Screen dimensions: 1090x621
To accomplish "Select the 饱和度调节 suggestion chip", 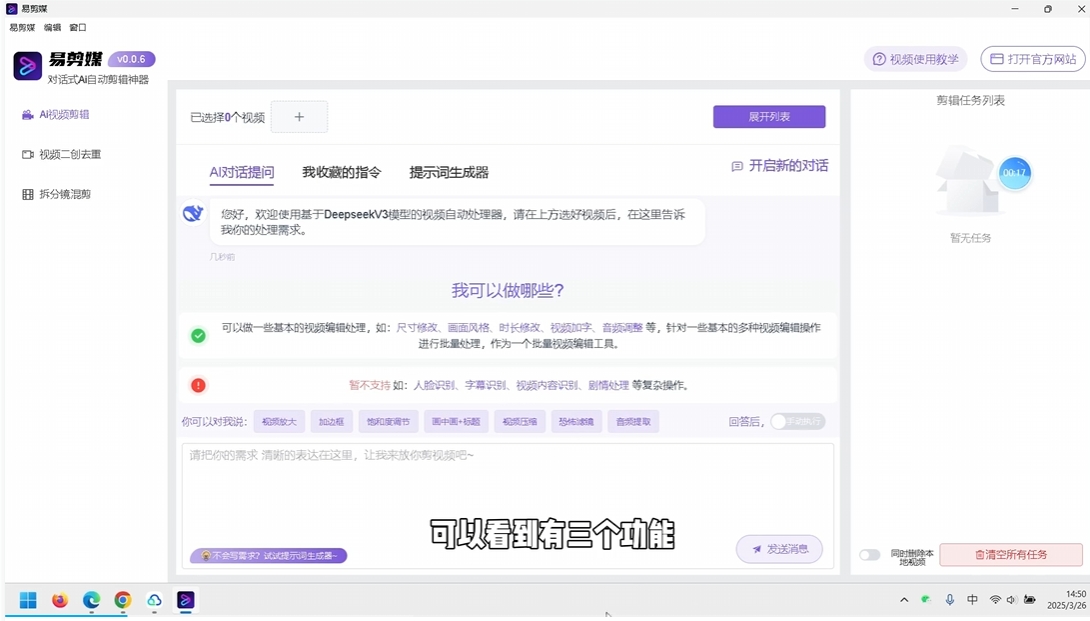I will 389,421.
